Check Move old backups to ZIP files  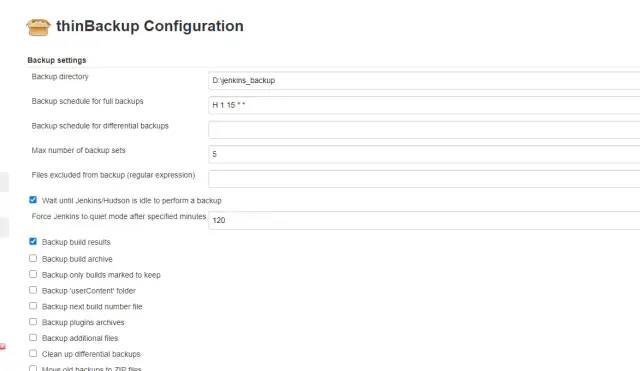(x=33, y=368)
